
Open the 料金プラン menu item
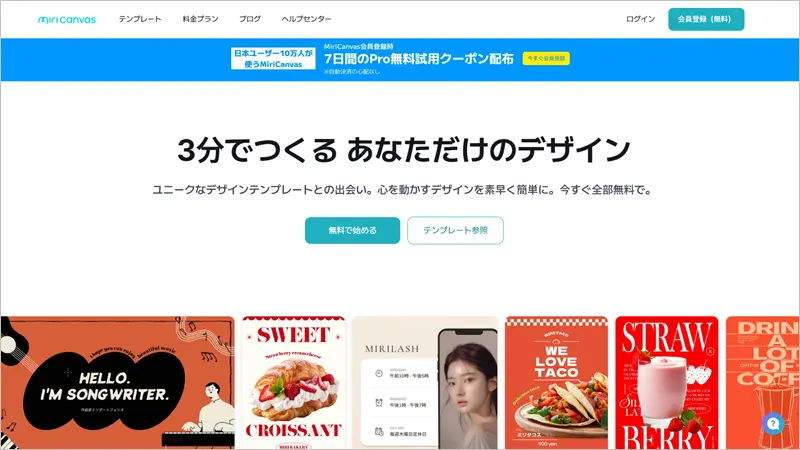(x=201, y=19)
